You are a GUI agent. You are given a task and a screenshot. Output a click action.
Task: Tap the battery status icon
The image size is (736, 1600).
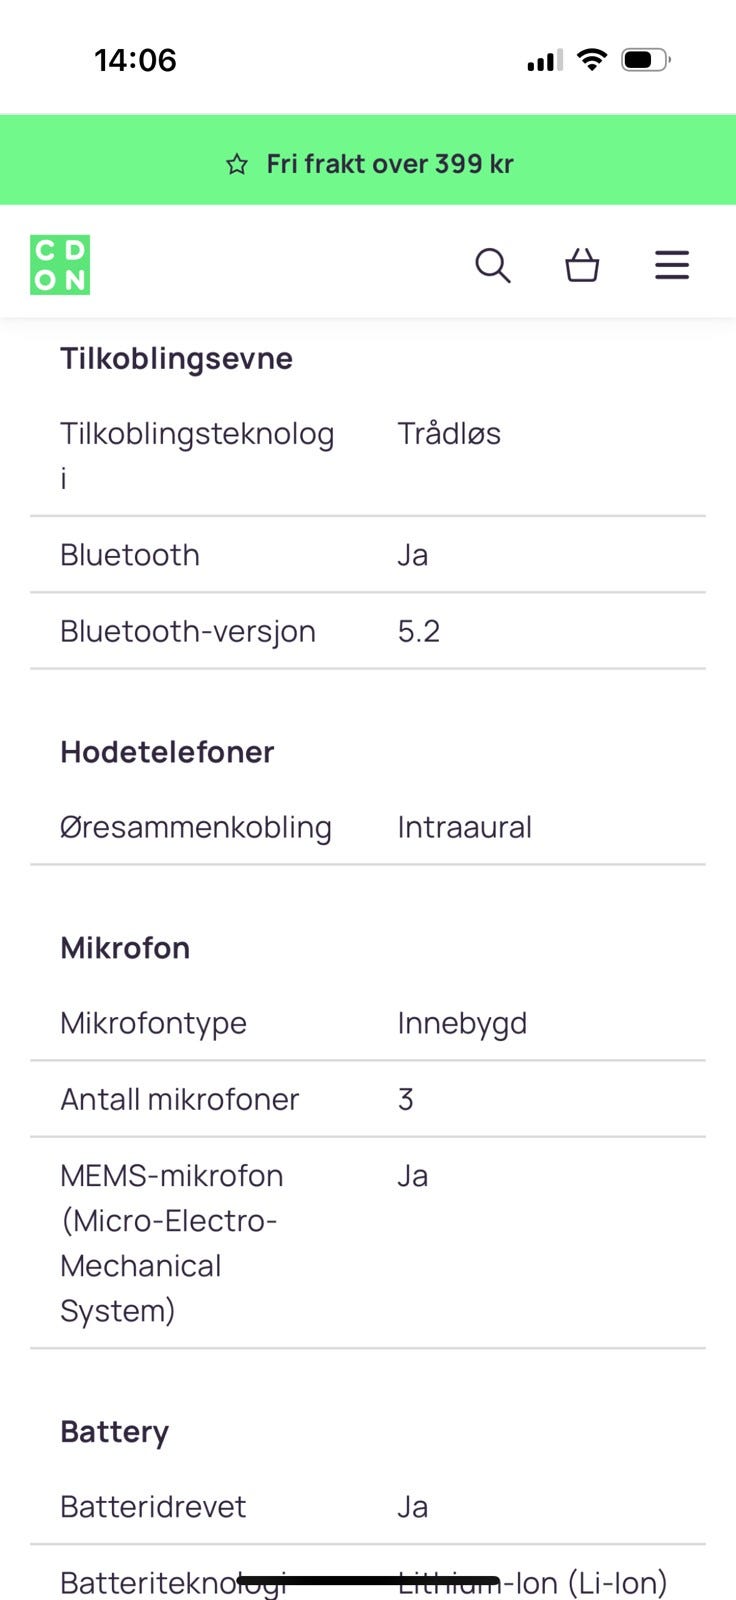click(645, 60)
